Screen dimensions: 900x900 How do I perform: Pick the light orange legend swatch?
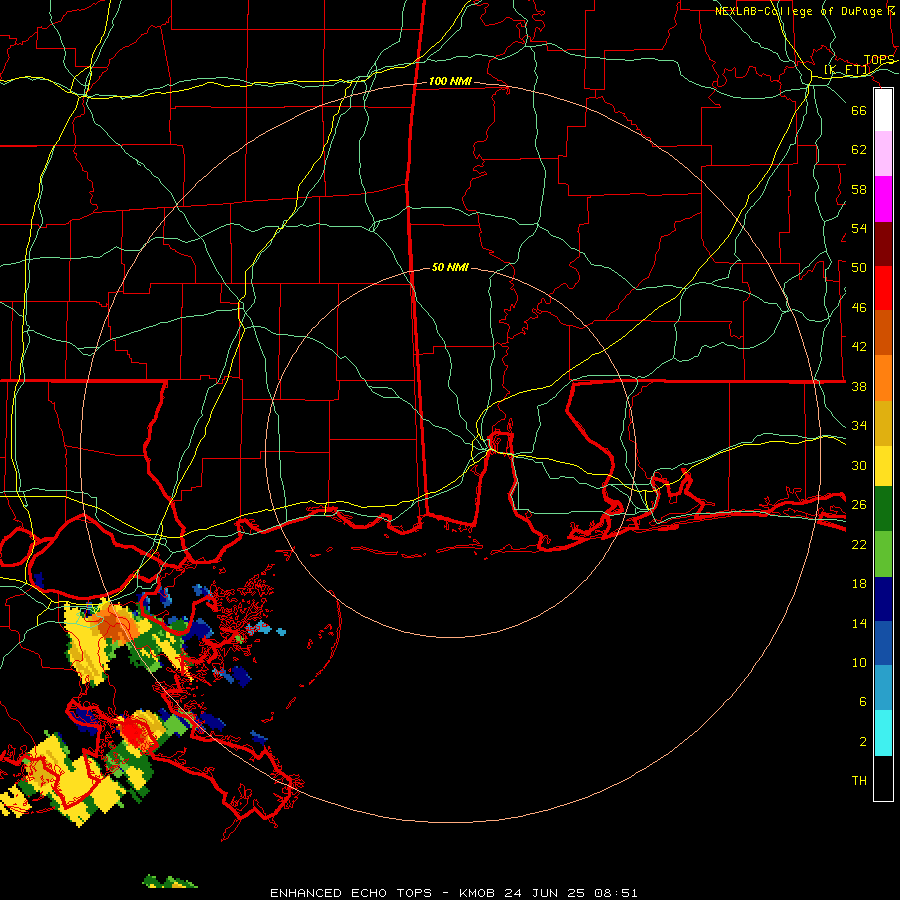point(883,378)
